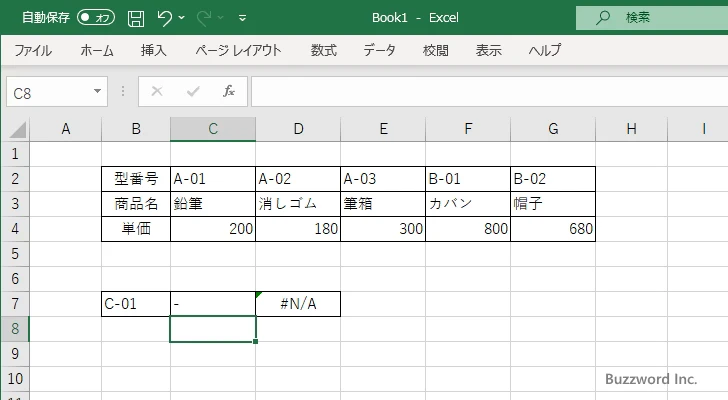
Task: Click the Enter checkmark icon in formula bar
Action: coord(193,91)
